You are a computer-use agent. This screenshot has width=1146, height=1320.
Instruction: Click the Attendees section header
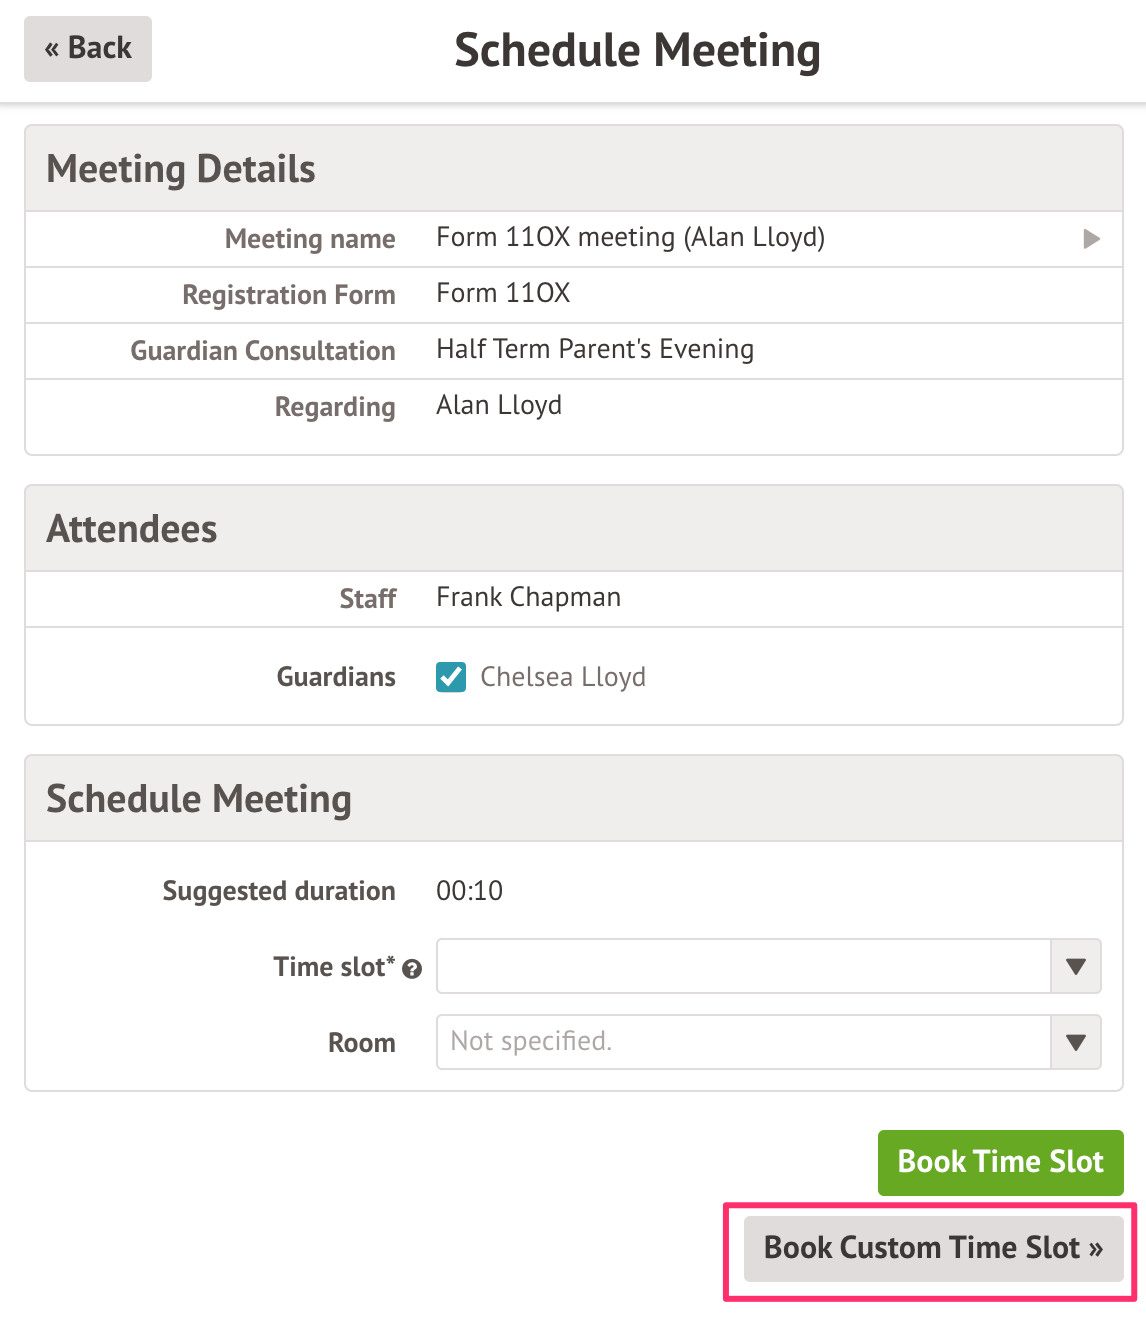(x=132, y=529)
